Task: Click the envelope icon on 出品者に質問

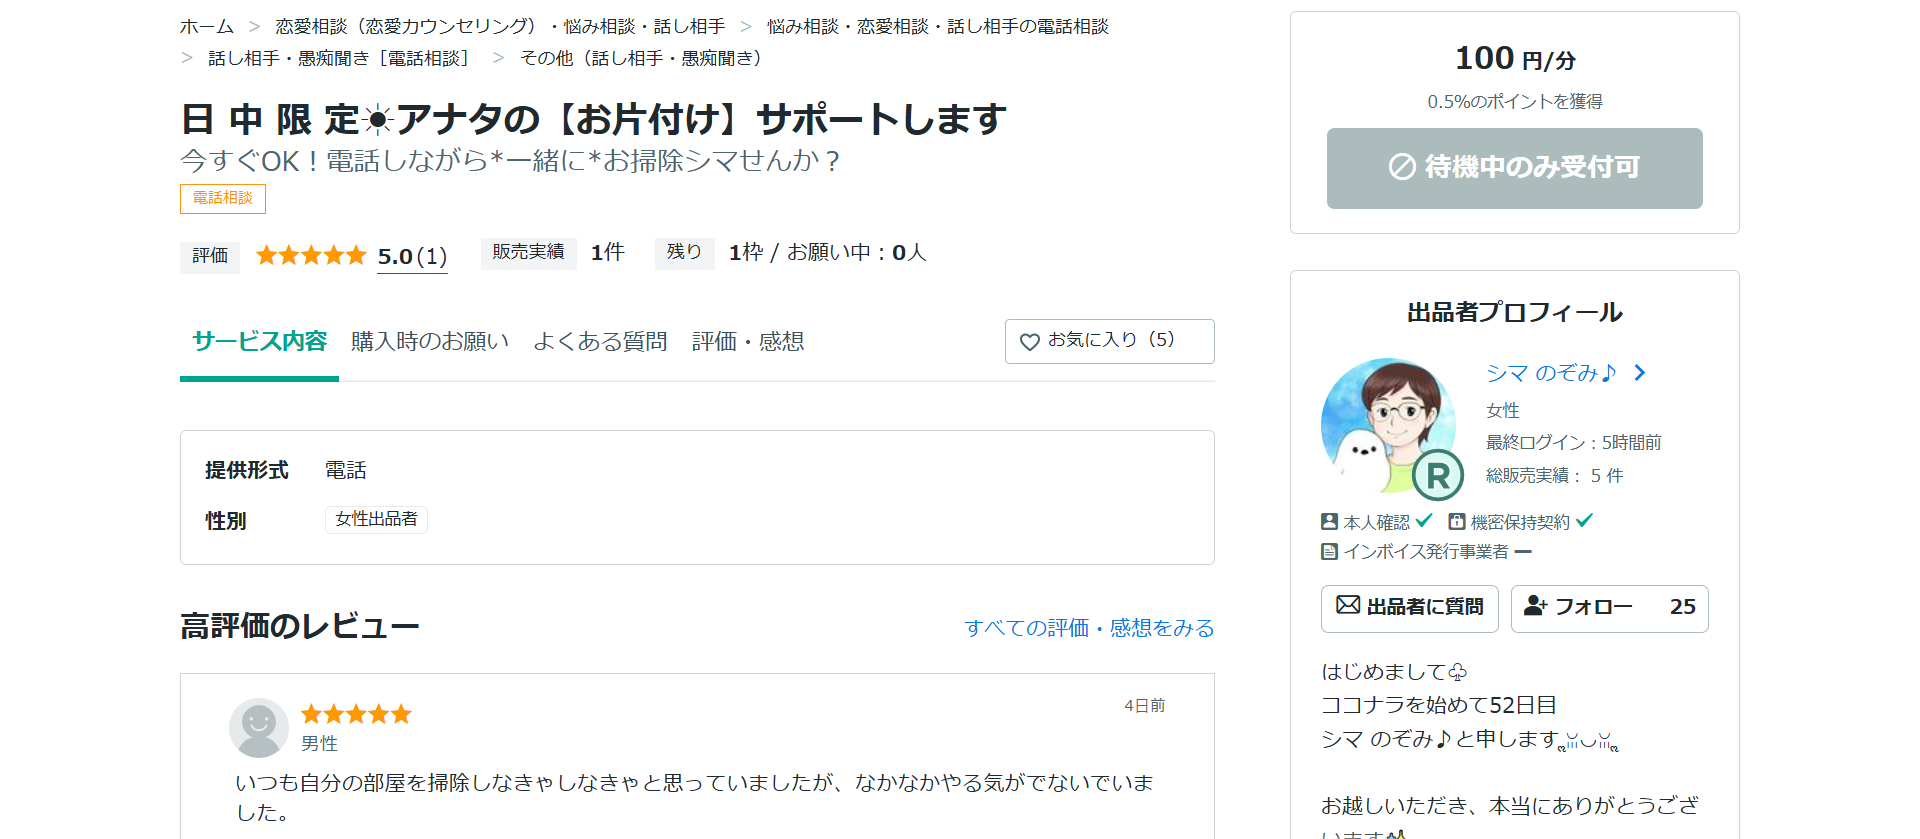Action: pos(1348,605)
